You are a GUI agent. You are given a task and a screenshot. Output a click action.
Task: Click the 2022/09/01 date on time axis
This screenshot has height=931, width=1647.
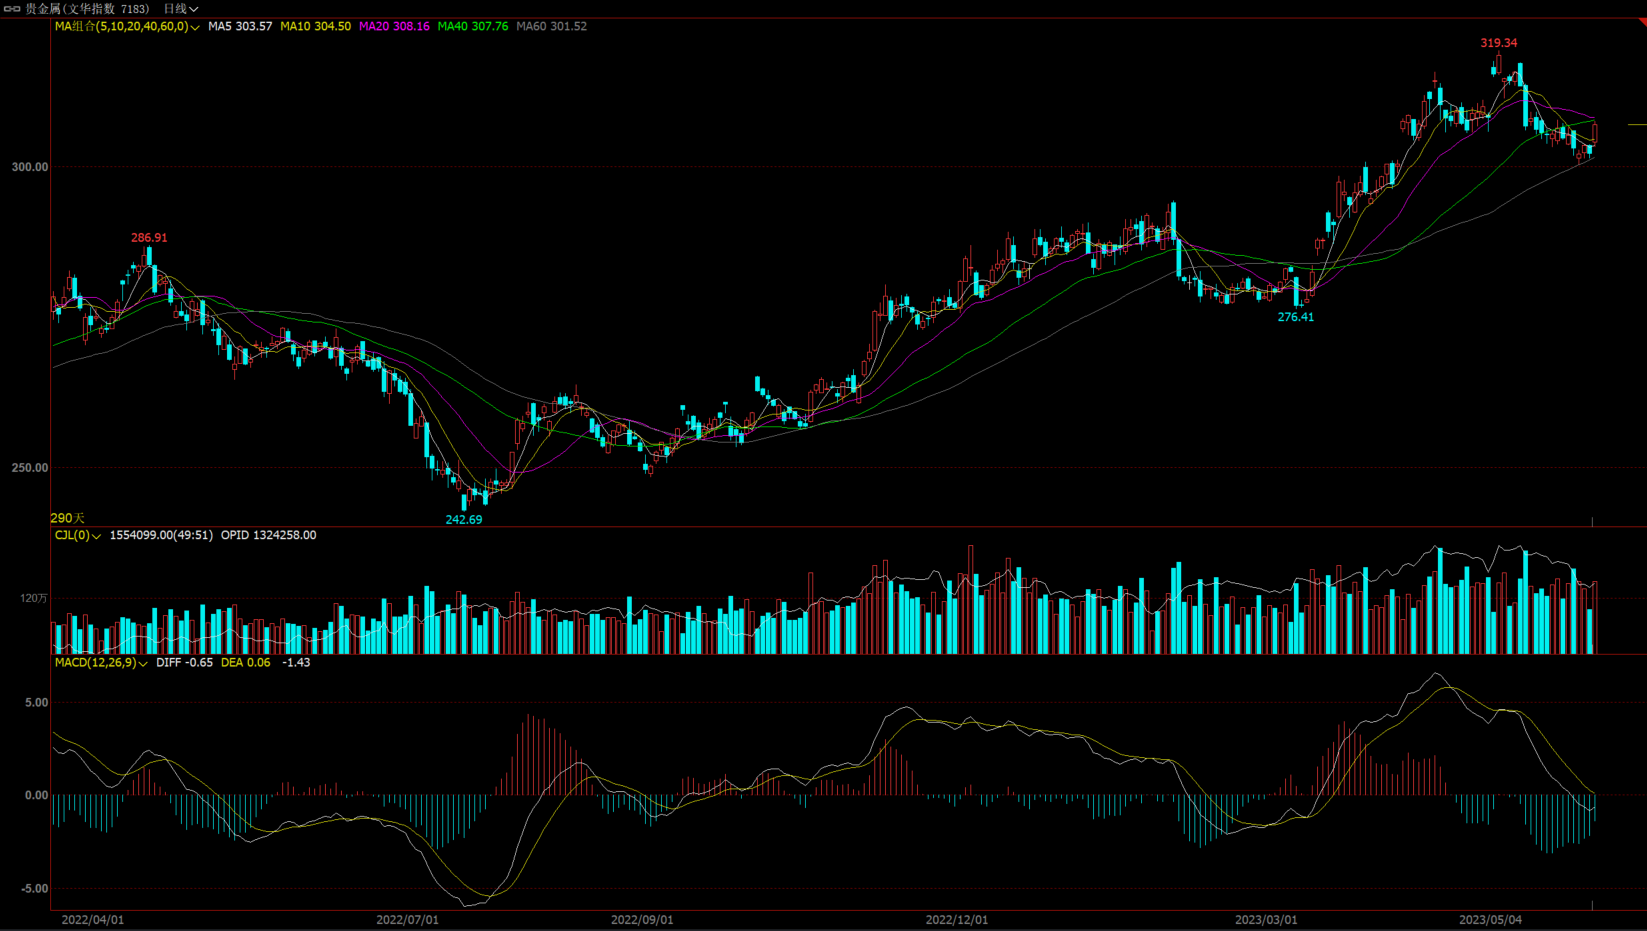642,919
